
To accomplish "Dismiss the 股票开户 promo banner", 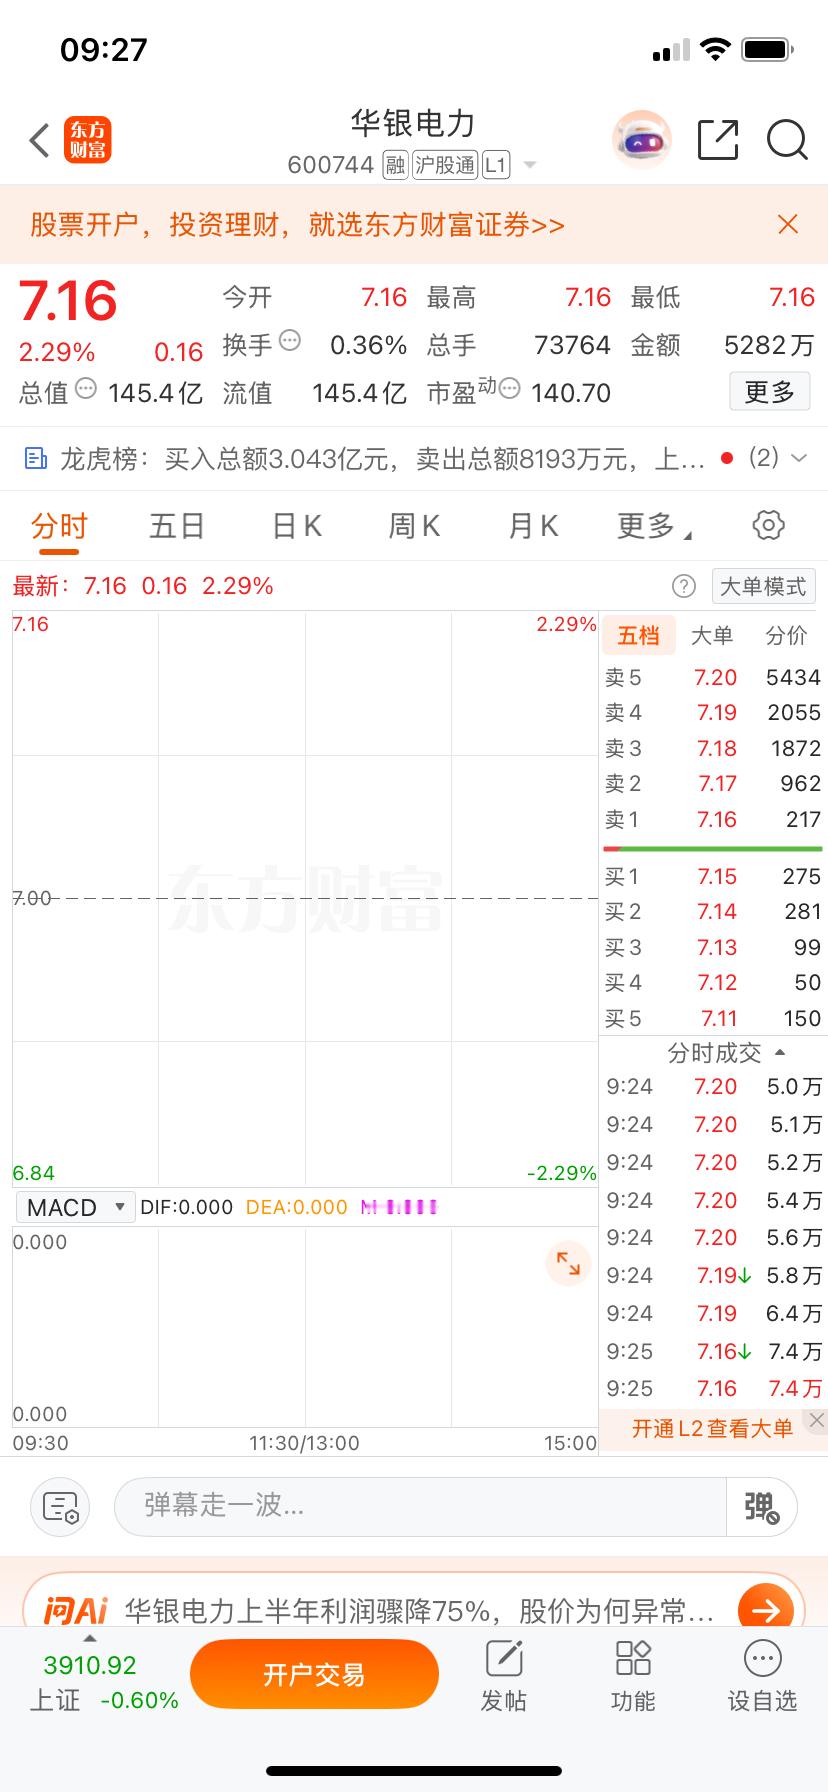I will [x=788, y=224].
